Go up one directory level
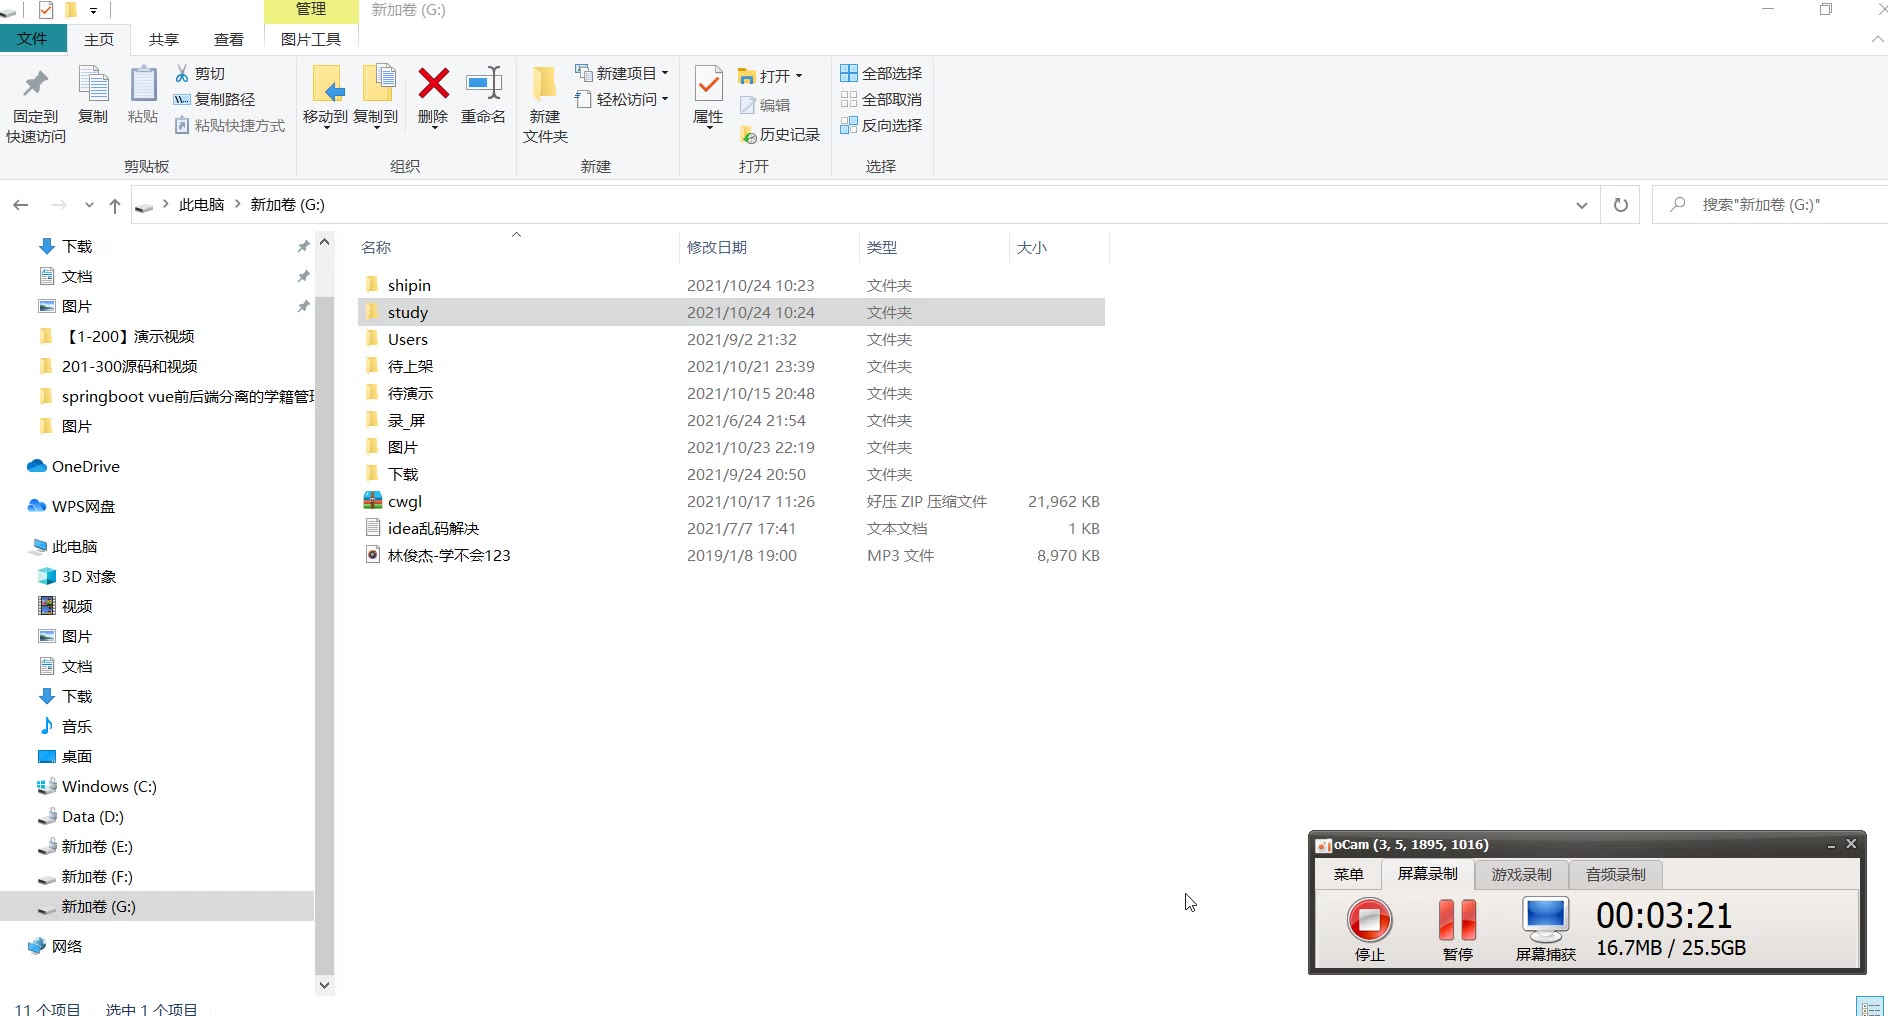 (115, 205)
